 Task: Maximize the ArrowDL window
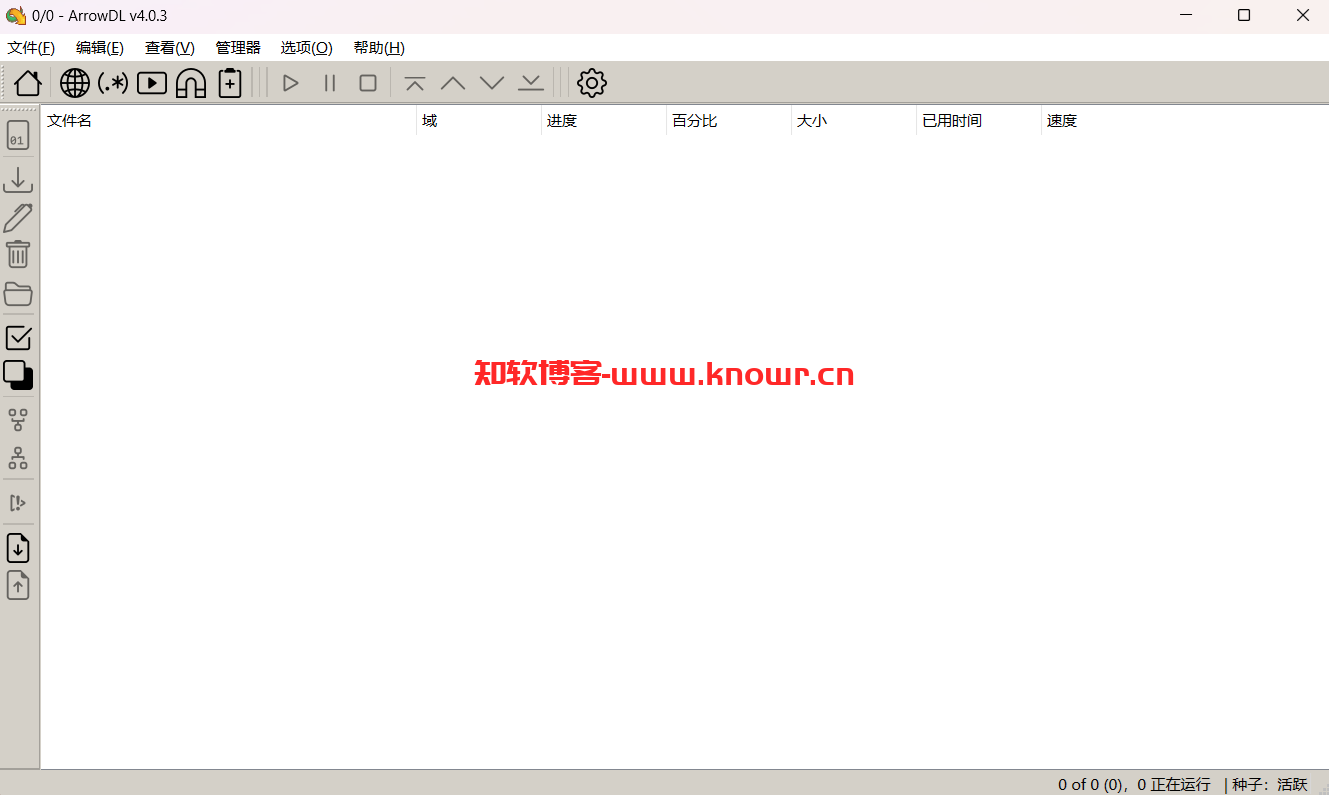1244,15
